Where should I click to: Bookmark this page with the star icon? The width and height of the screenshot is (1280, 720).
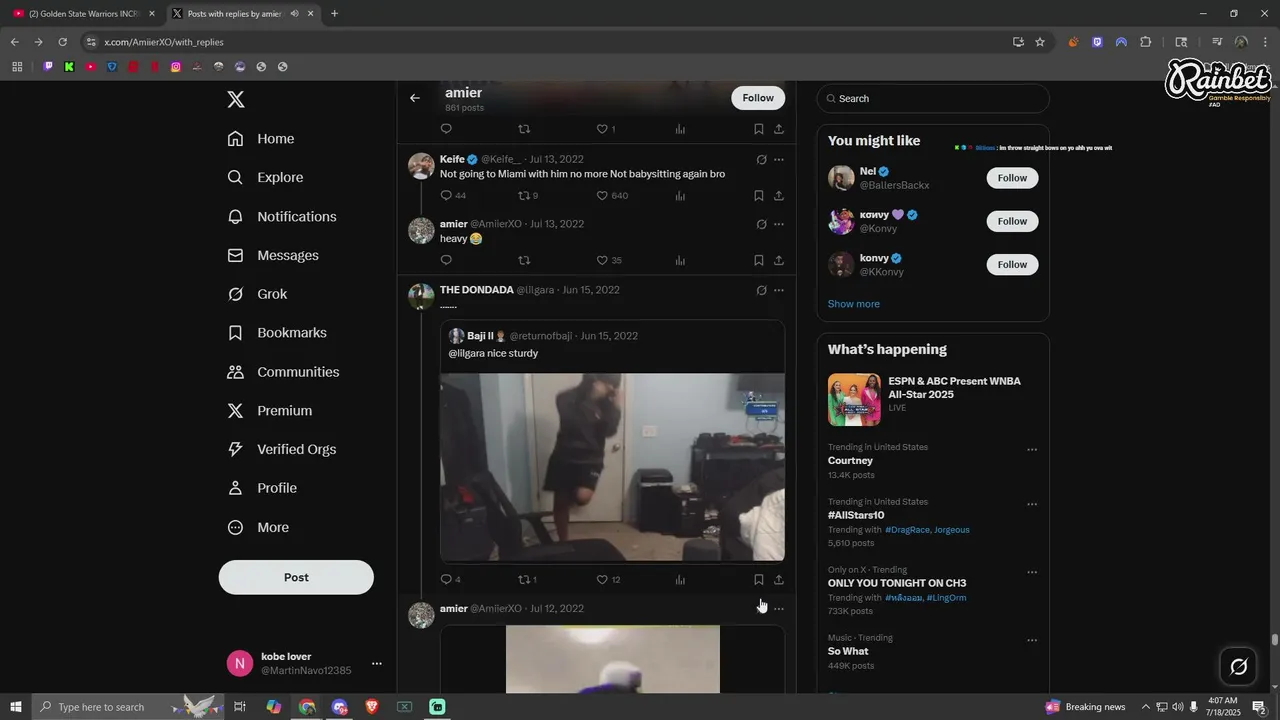(x=1040, y=42)
